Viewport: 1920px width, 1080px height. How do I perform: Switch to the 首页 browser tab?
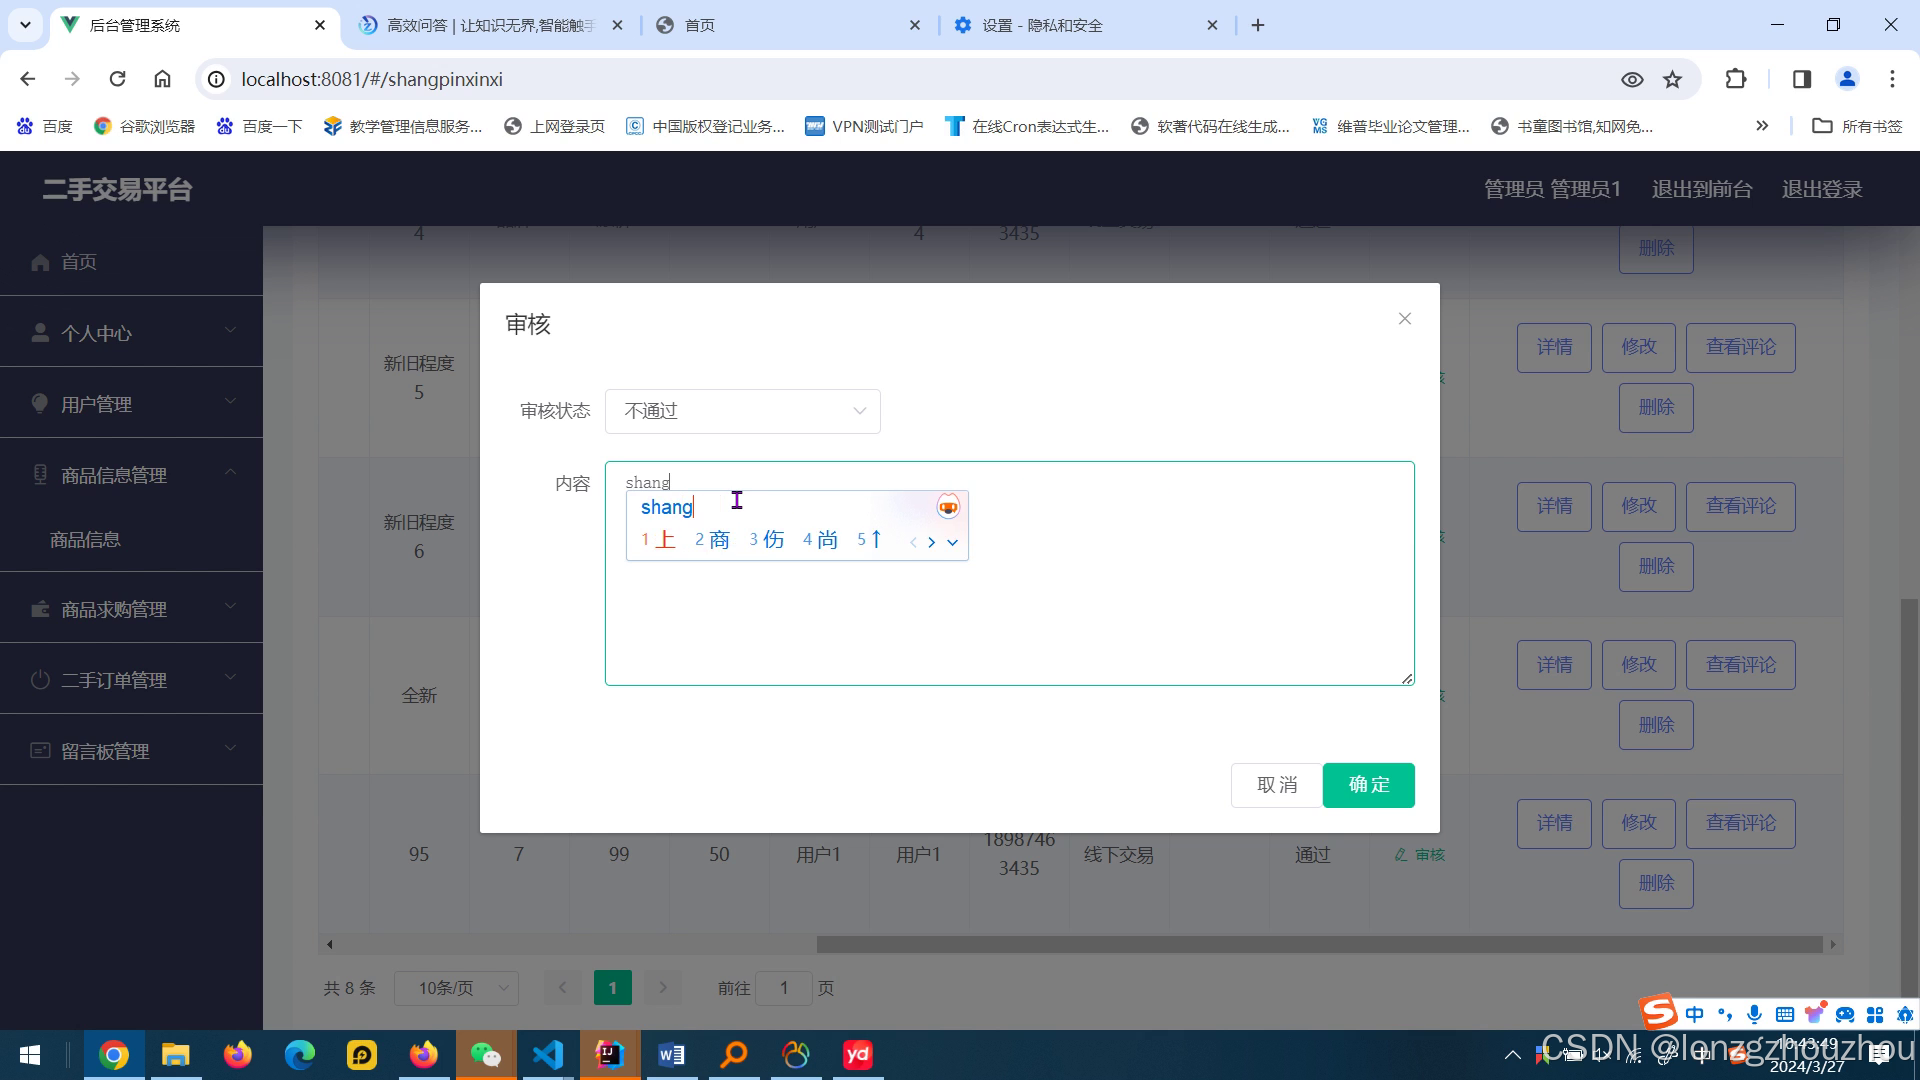[700, 25]
